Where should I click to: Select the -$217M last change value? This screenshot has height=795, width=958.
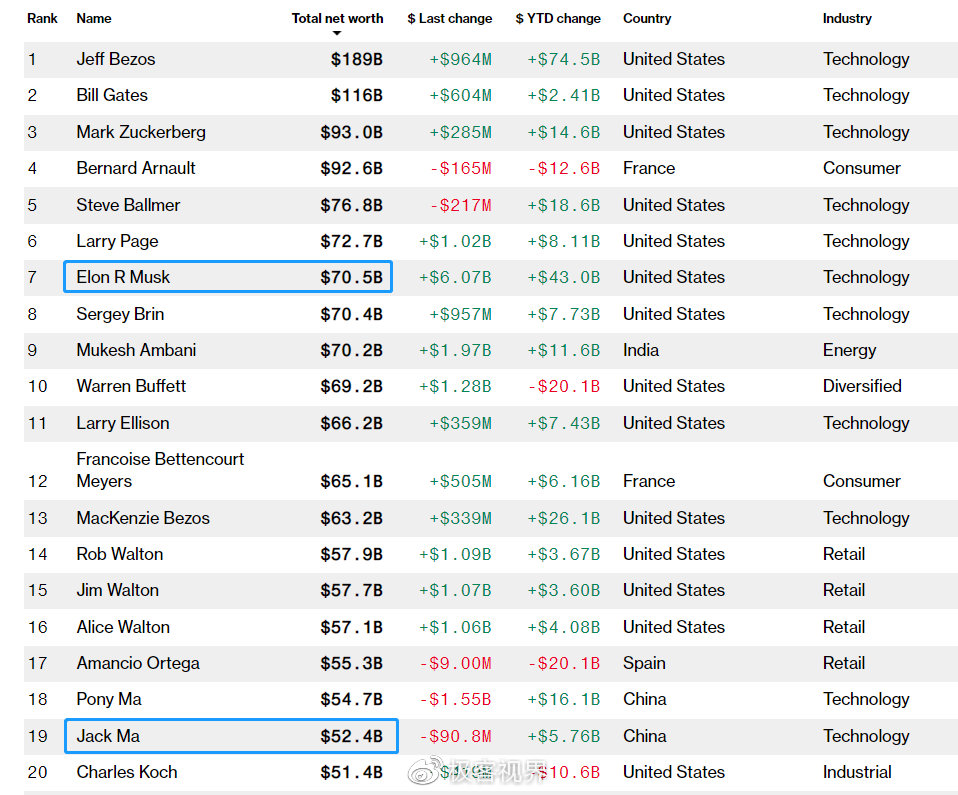point(461,205)
